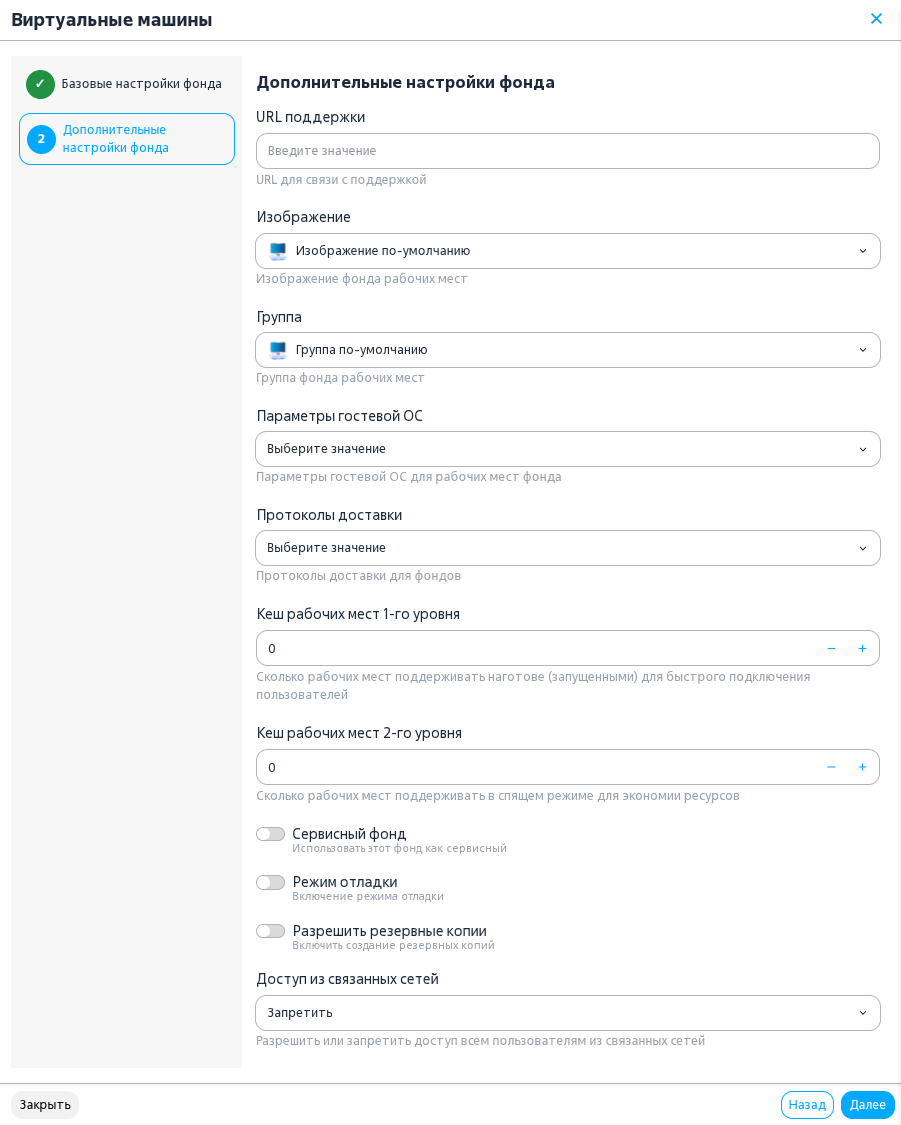The image size is (901, 1125).
Task: Click the monitor icon in Изображение field
Action: 278,251
